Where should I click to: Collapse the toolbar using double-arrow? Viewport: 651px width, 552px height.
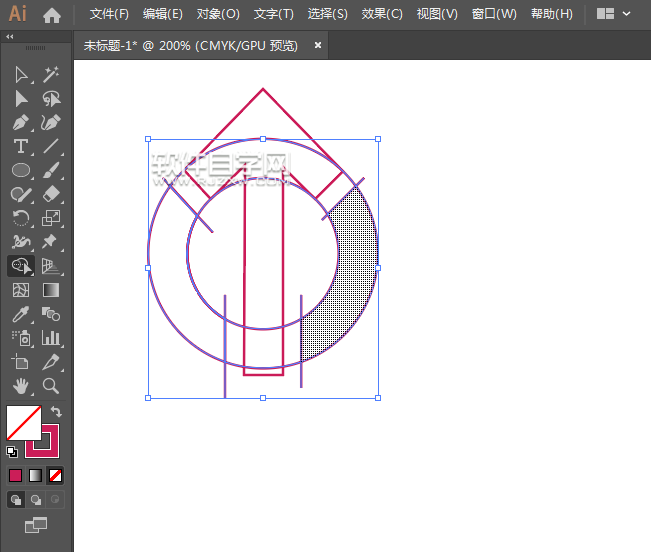click(x=10, y=36)
